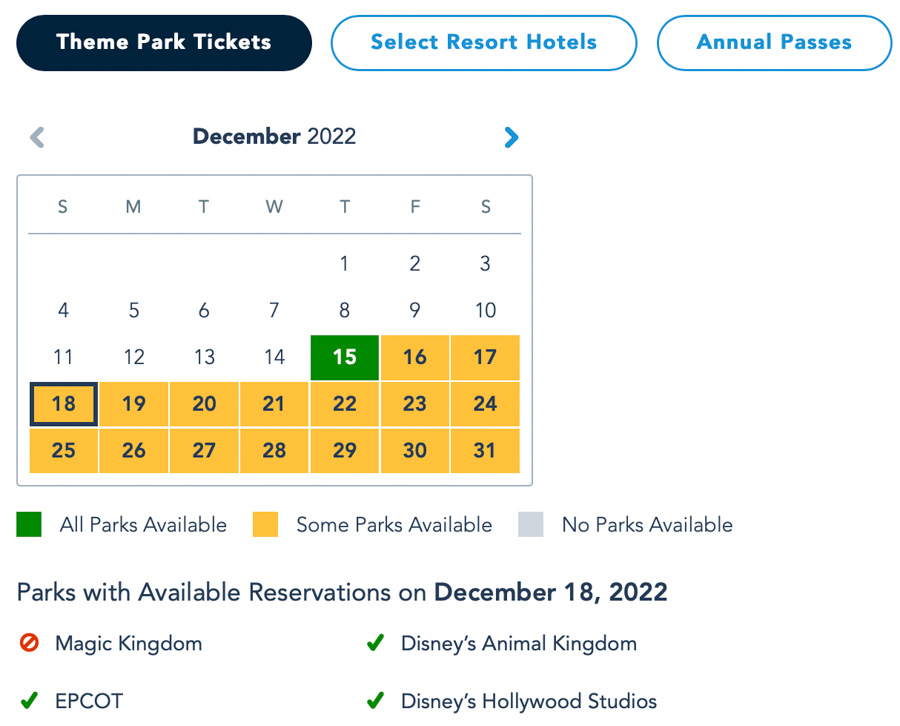Image resolution: width=900 pixels, height=726 pixels.
Task: Go to the previous month arrow
Action: [37, 137]
